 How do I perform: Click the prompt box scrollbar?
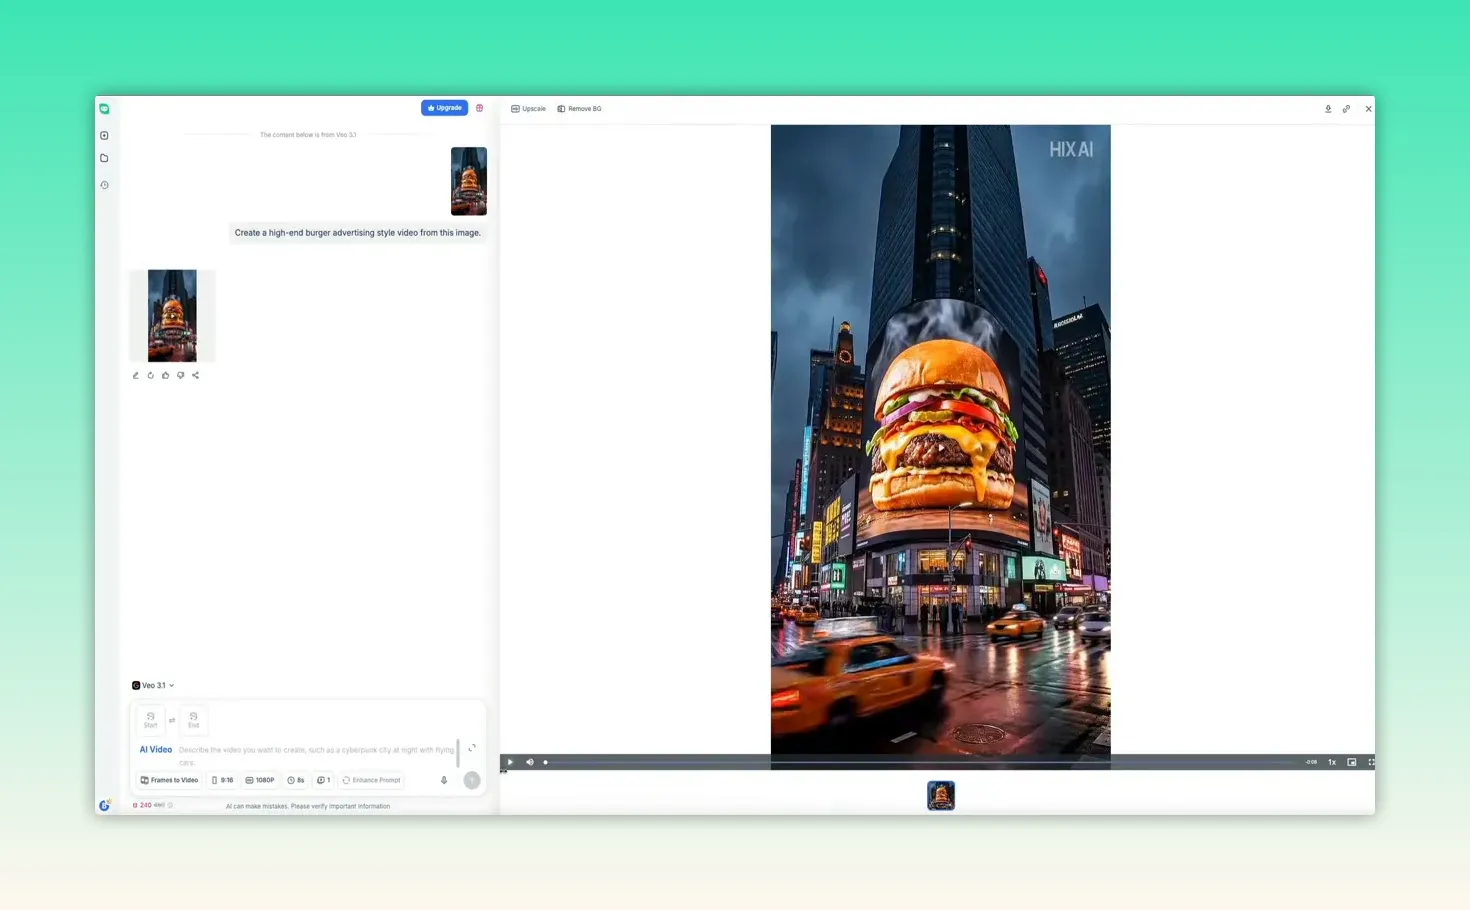tap(458, 751)
